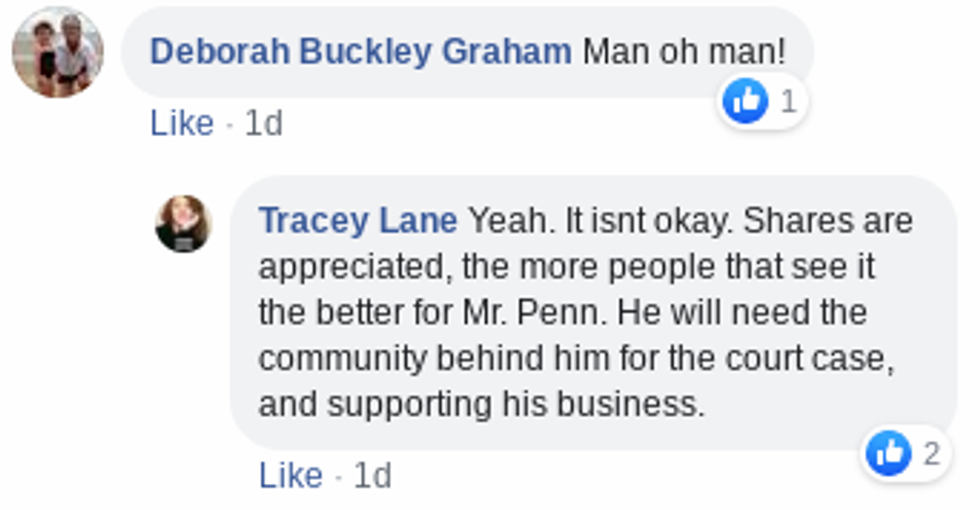
Task: Click the thumbs-up reaction icon on Deborah's comment
Action: pyautogui.click(x=745, y=101)
